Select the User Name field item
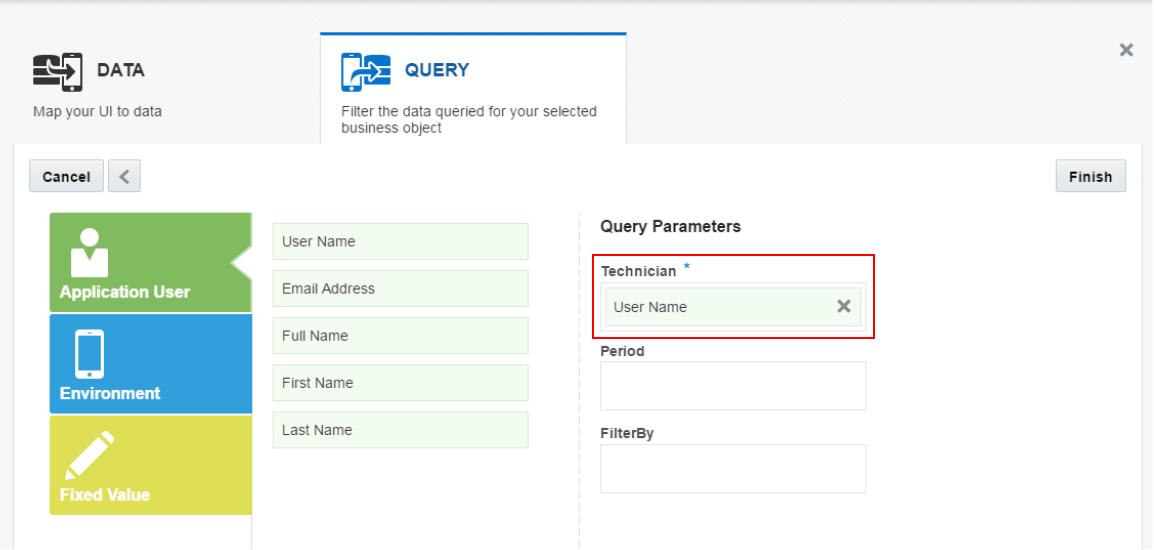Image resolution: width=1154 pixels, height=550 pixels. [x=400, y=242]
